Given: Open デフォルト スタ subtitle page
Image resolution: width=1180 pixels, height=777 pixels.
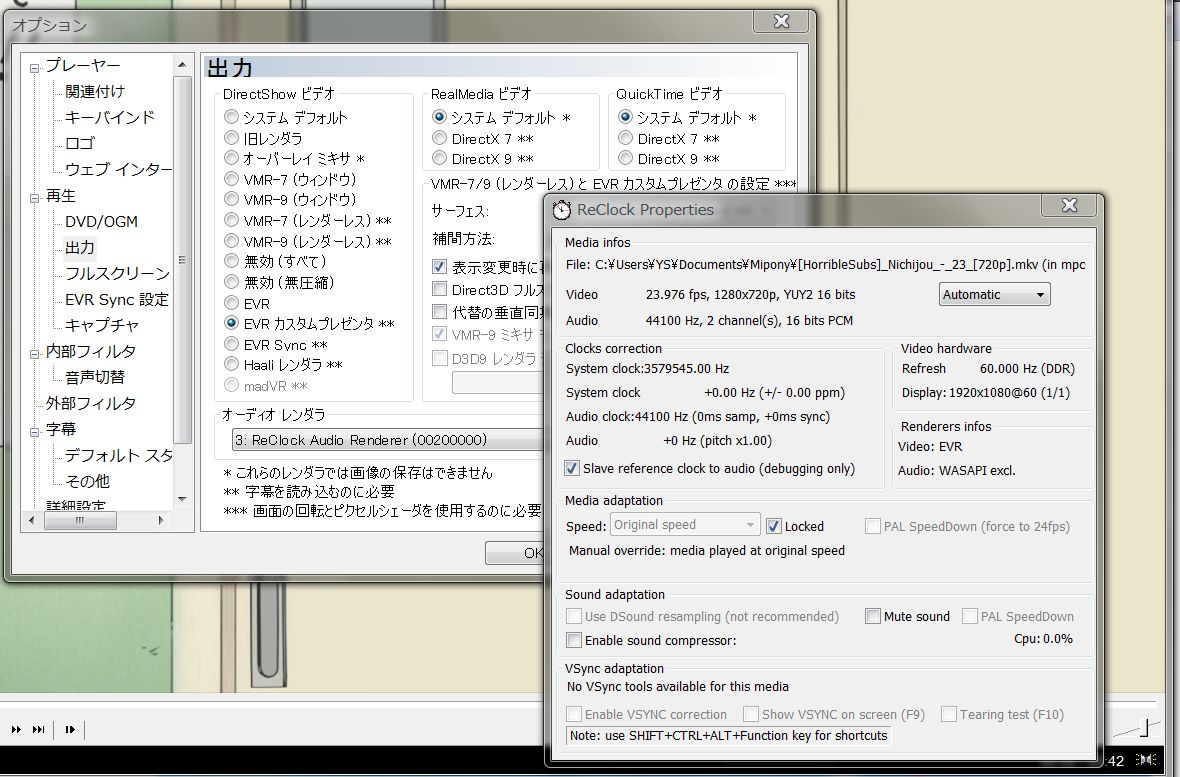Looking at the screenshot, I should coord(118,456).
